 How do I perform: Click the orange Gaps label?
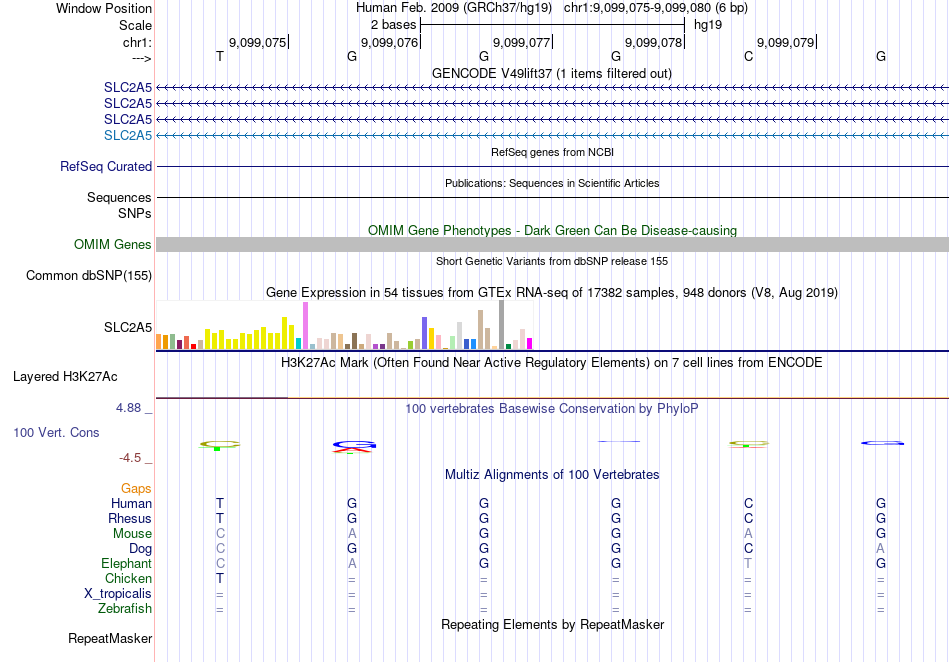pyautogui.click(x=136, y=488)
